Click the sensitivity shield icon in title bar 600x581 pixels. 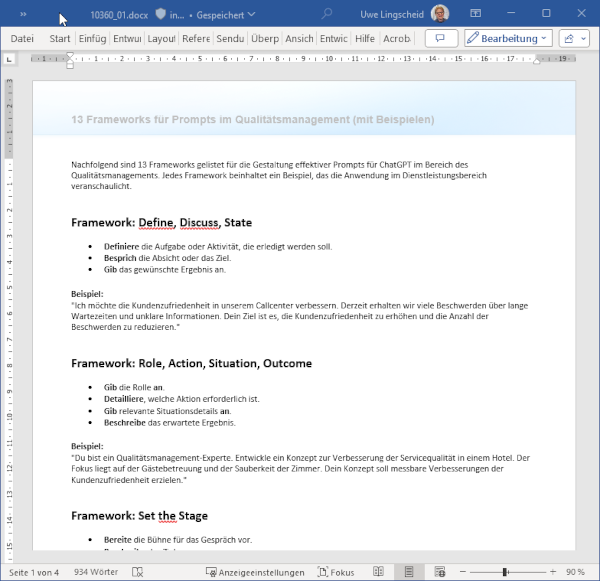pyautogui.click(x=160, y=15)
